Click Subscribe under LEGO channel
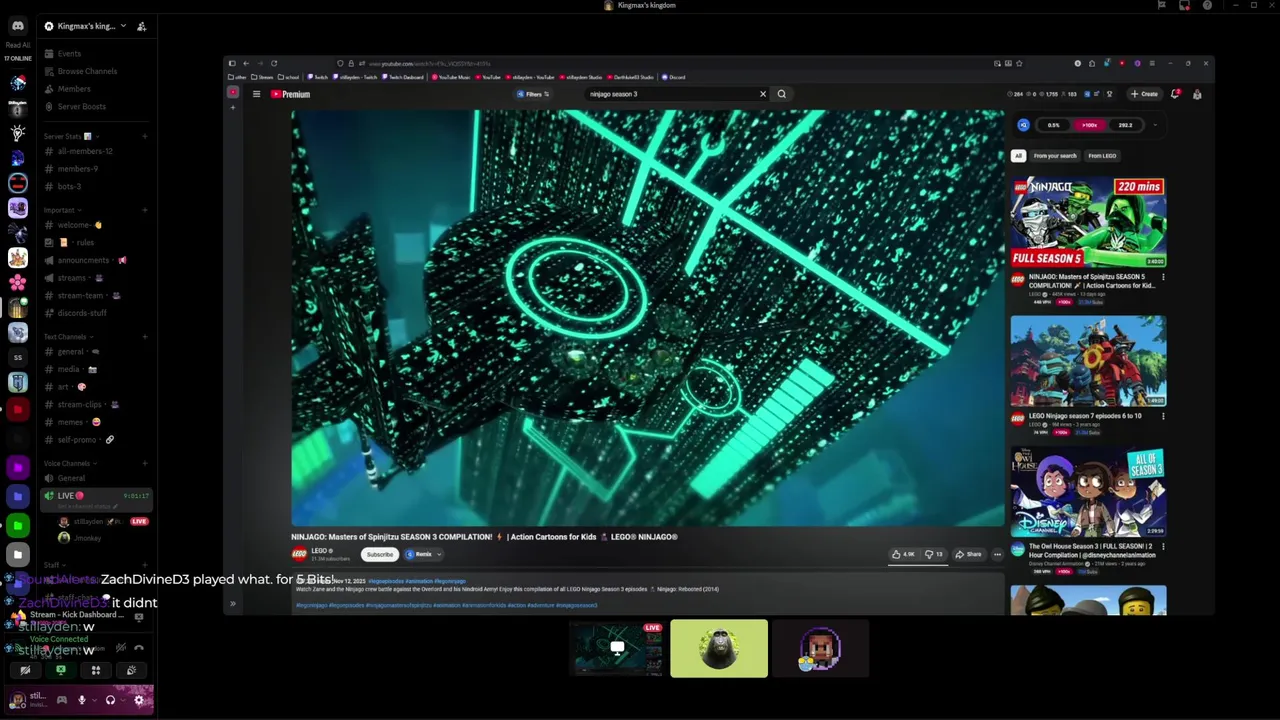1280x720 pixels. [379, 554]
